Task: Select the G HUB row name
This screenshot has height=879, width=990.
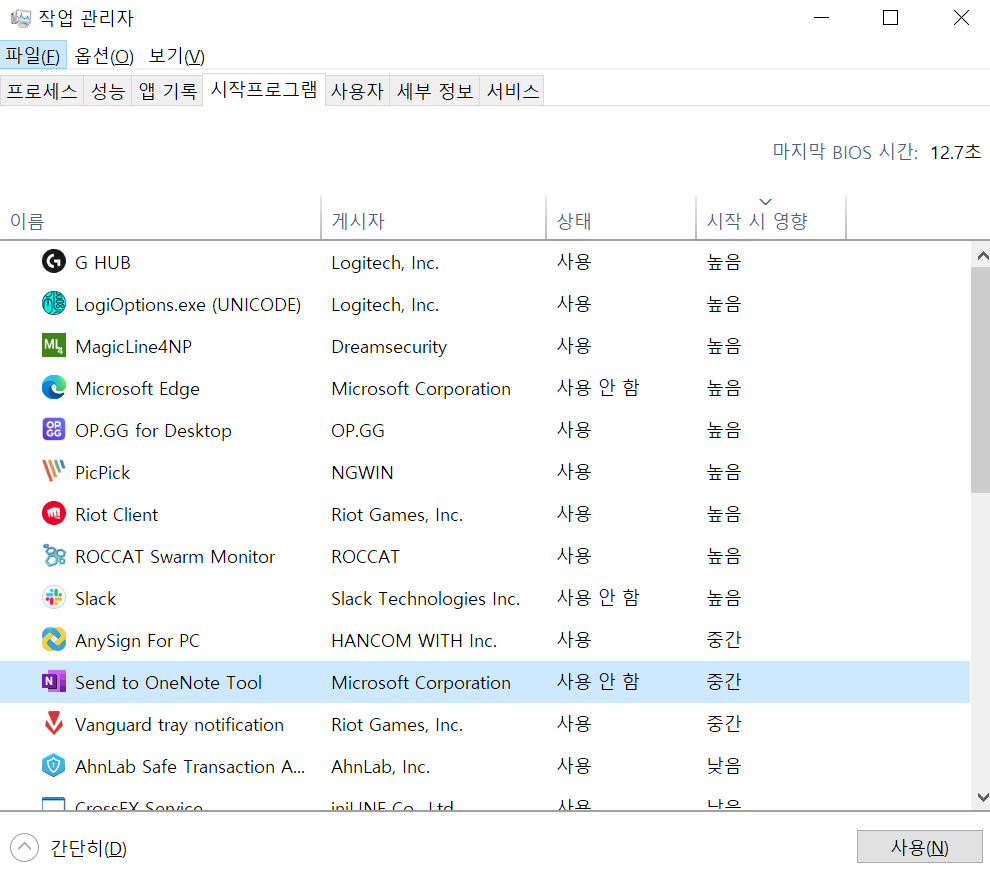Action: pyautogui.click(x=102, y=263)
